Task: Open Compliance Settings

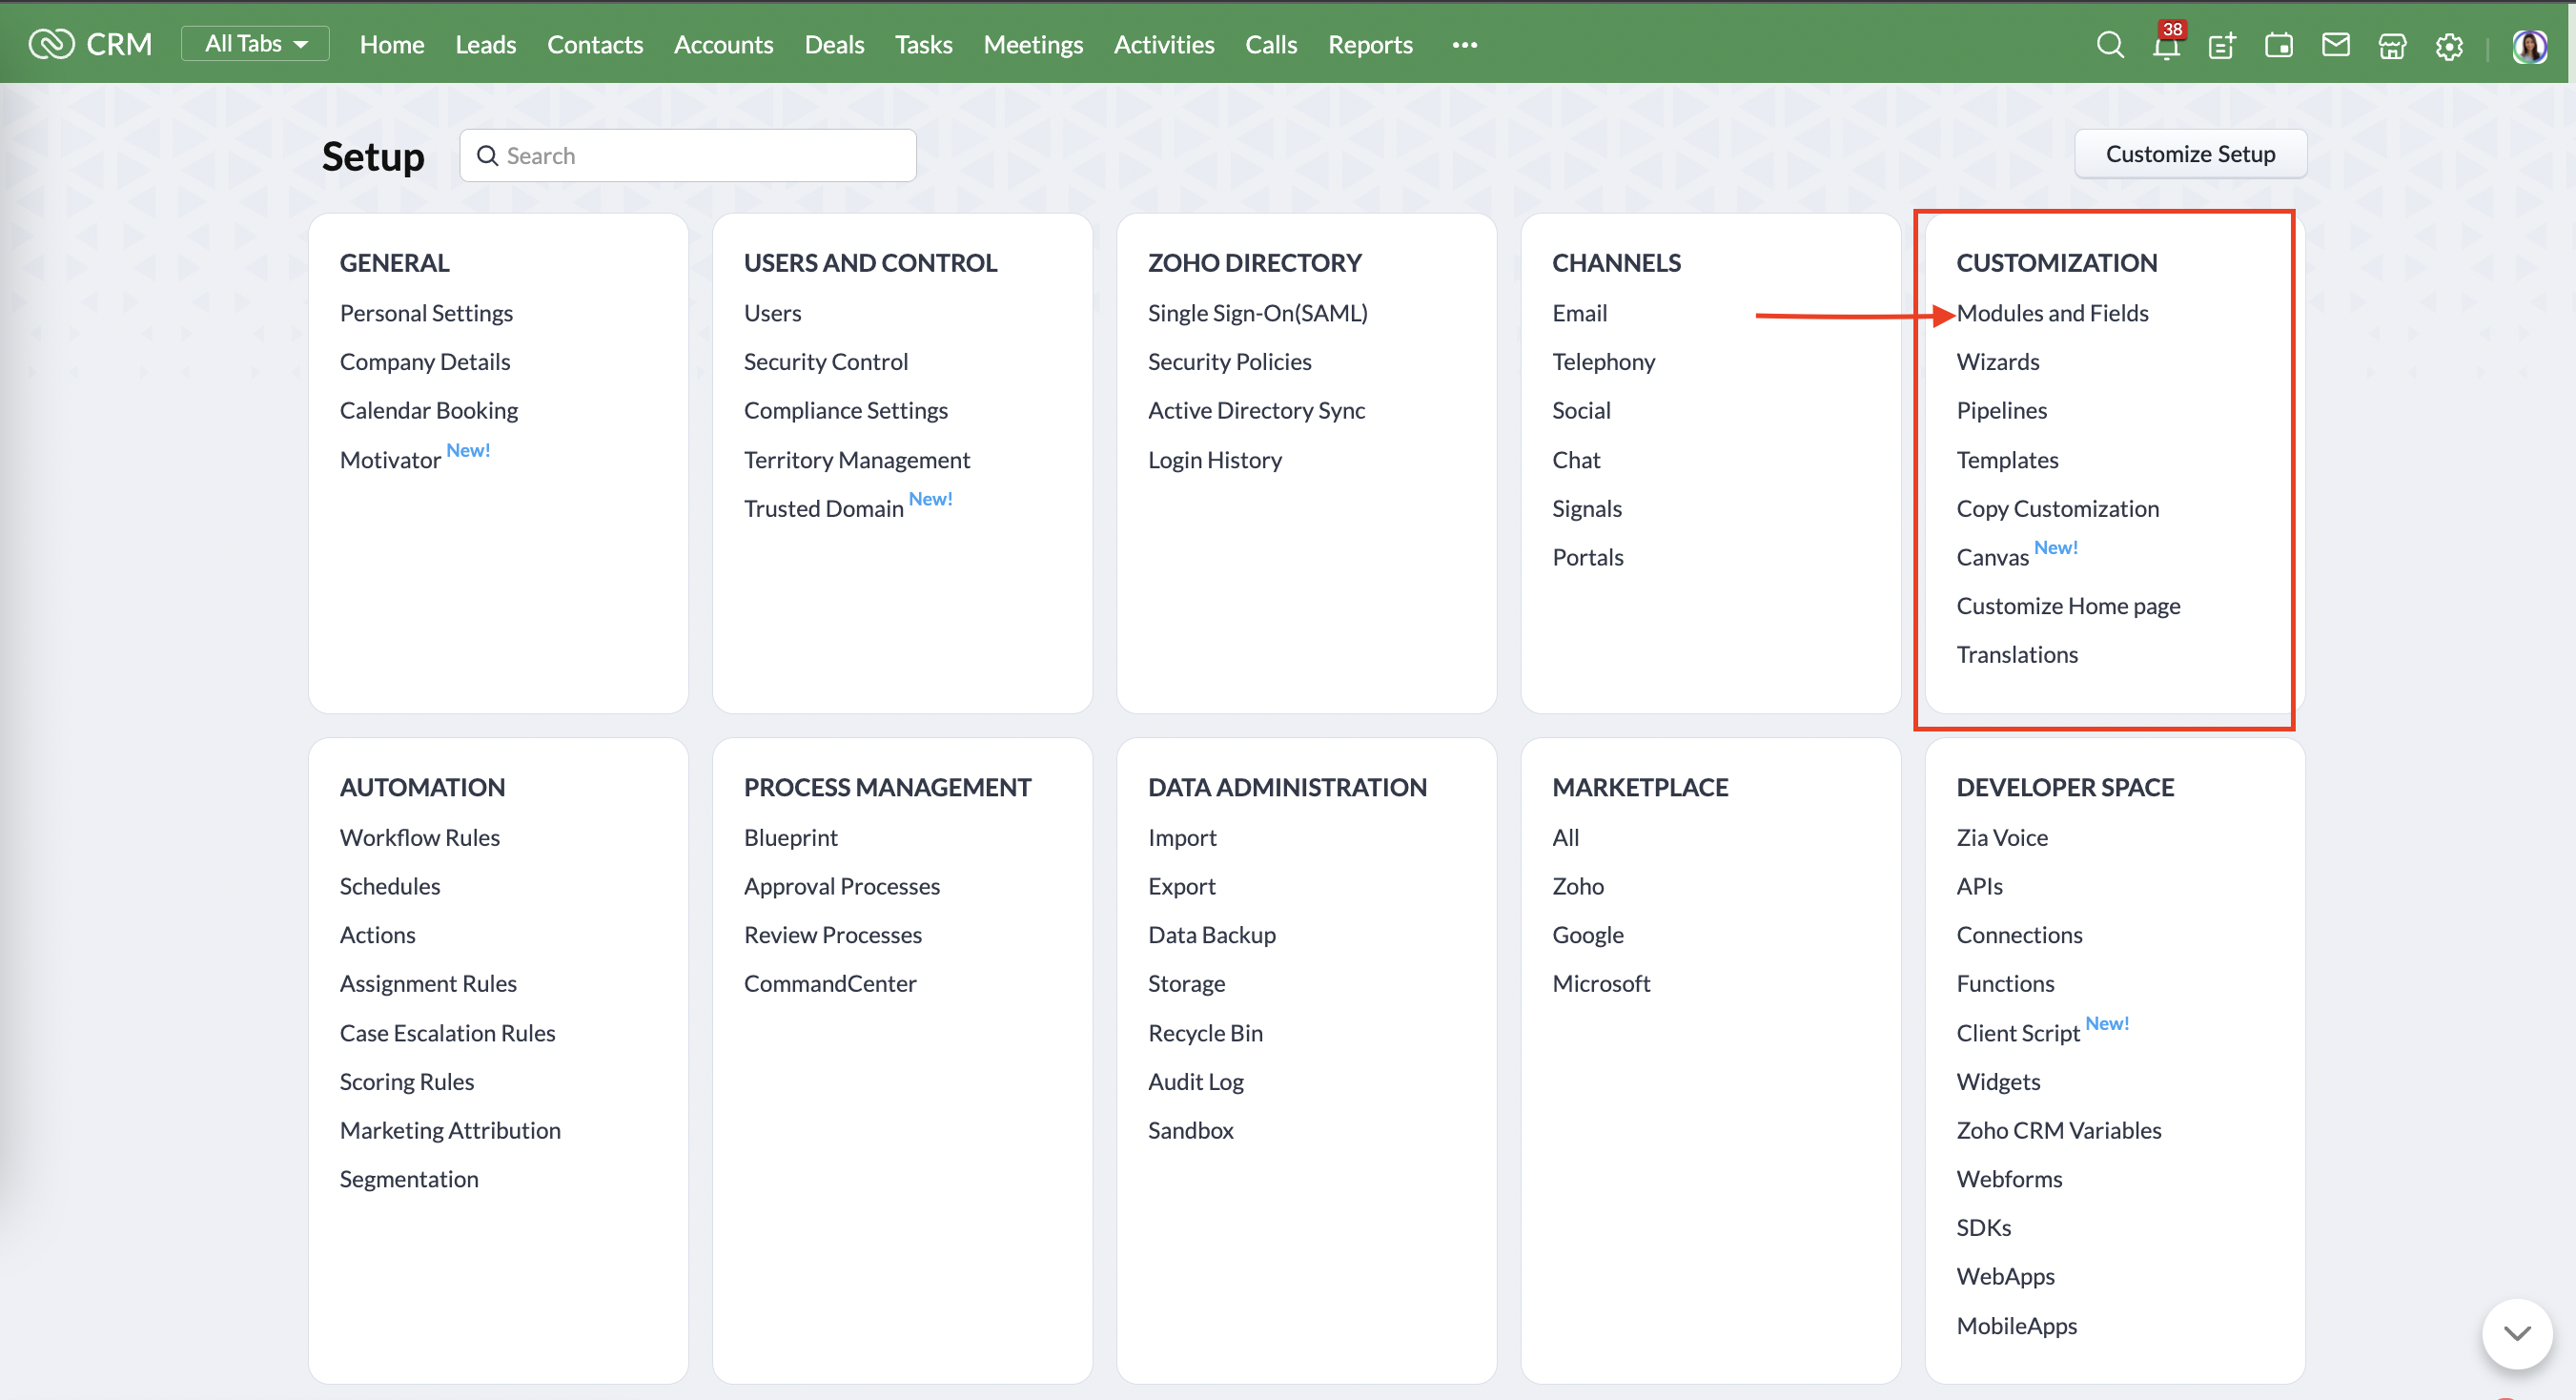Action: 846,410
